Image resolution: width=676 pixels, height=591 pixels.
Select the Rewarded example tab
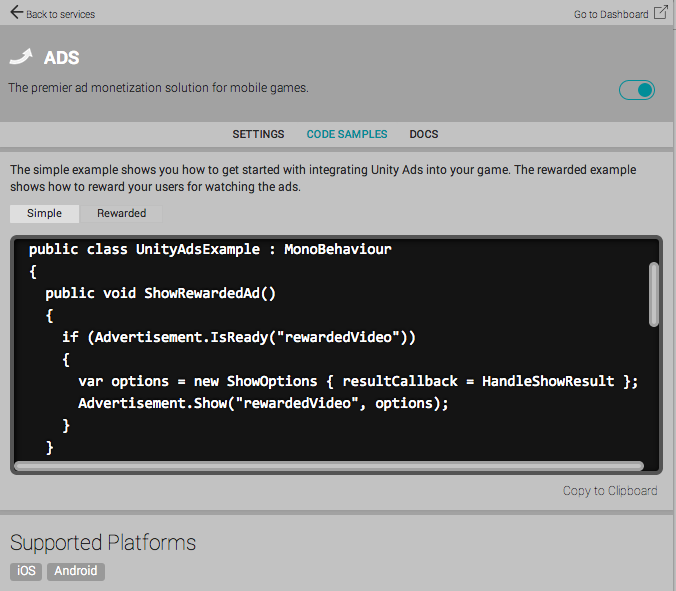(122, 213)
